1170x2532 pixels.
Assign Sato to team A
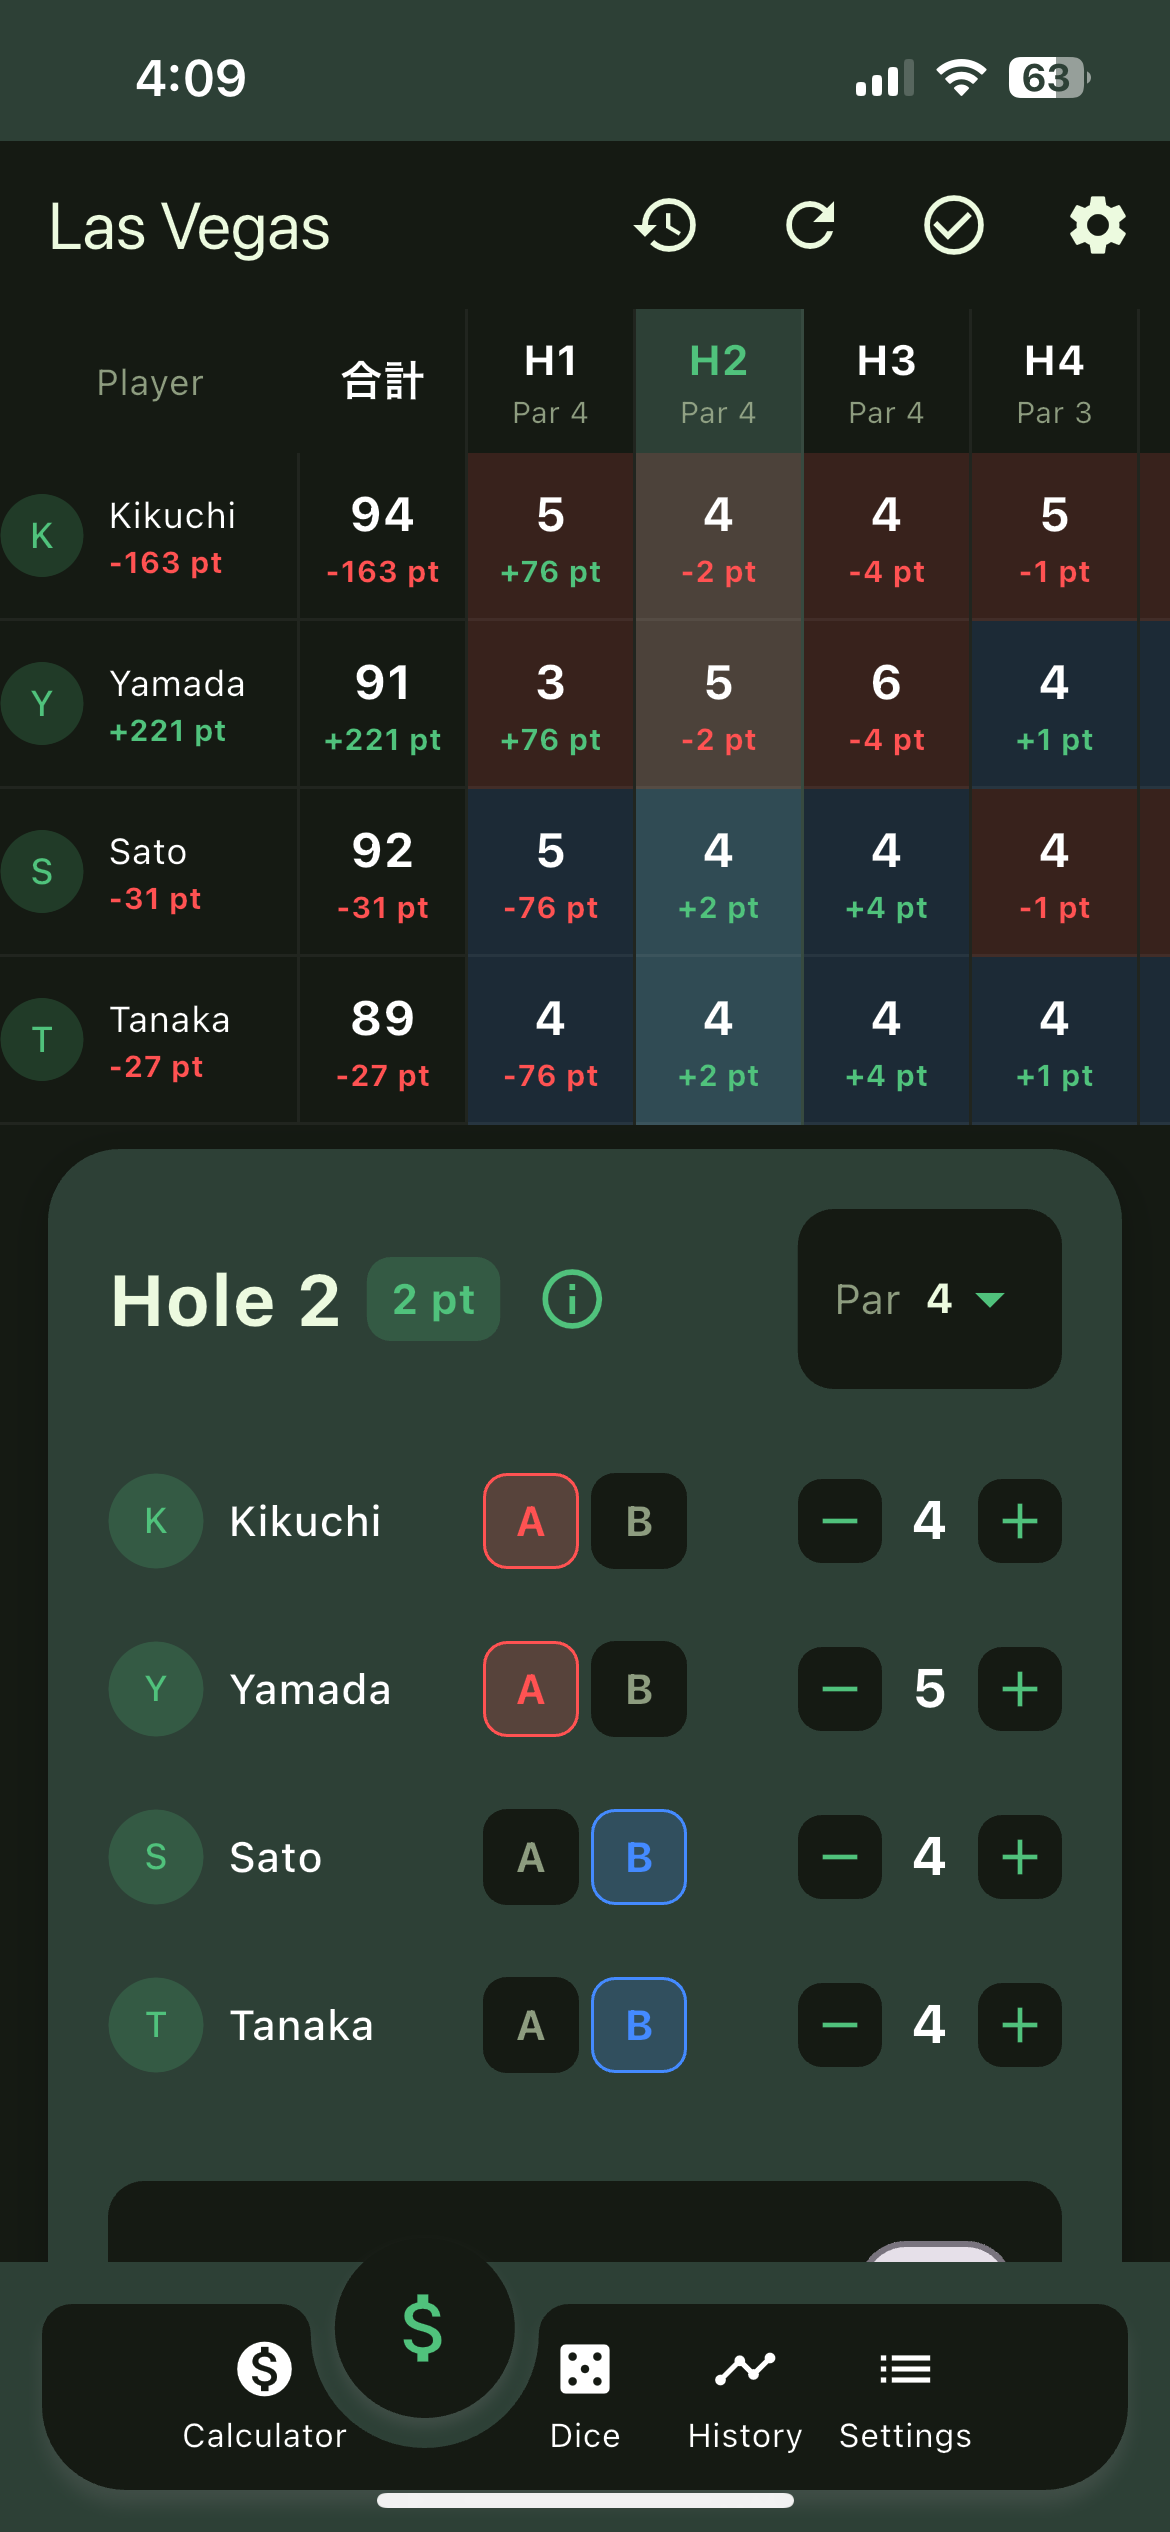531,1857
